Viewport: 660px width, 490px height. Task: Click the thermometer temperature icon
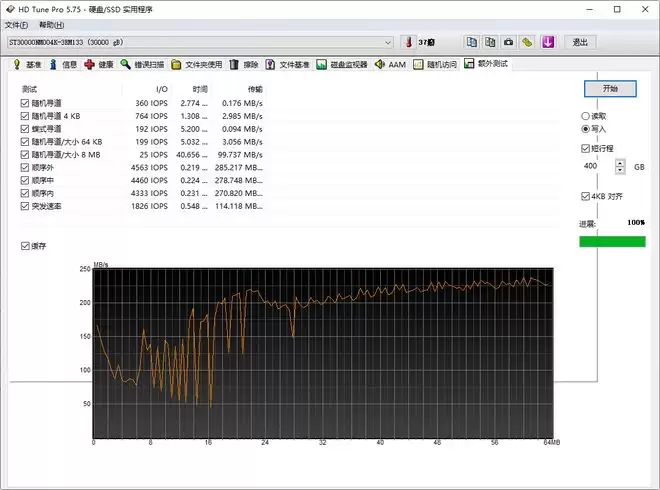(x=408, y=42)
